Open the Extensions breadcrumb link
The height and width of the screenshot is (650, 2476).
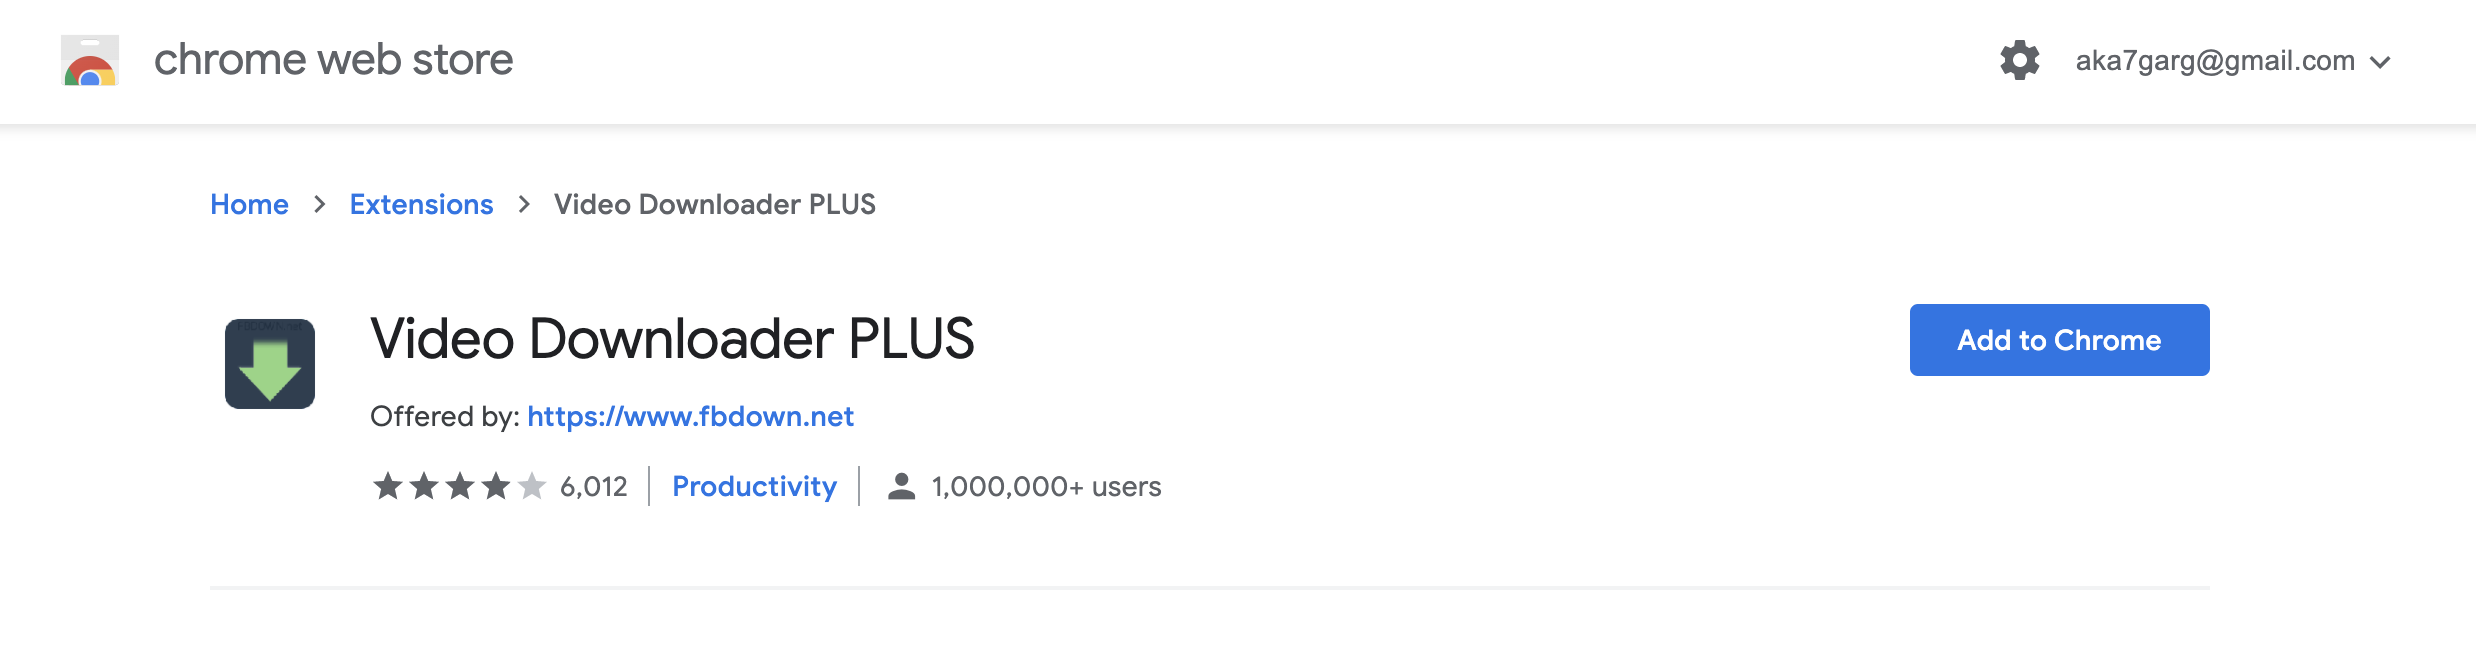[x=421, y=204]
